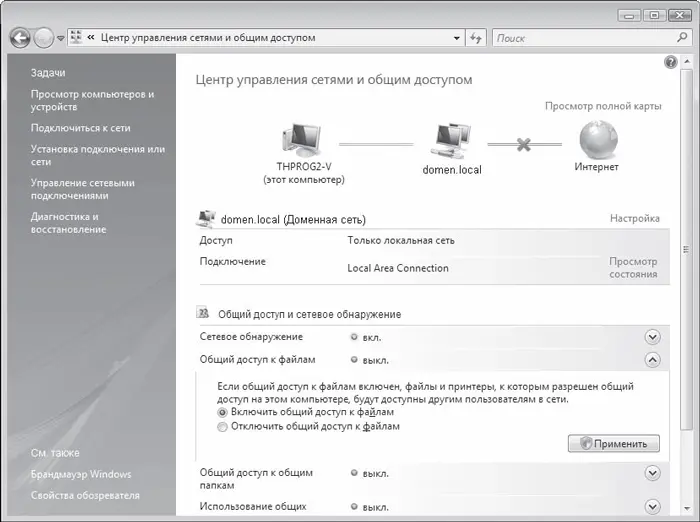This screenshot has width=700, height=522.
Task: Click the domen.local (Доменная сеть) network icon
Action: pos(206,219)
